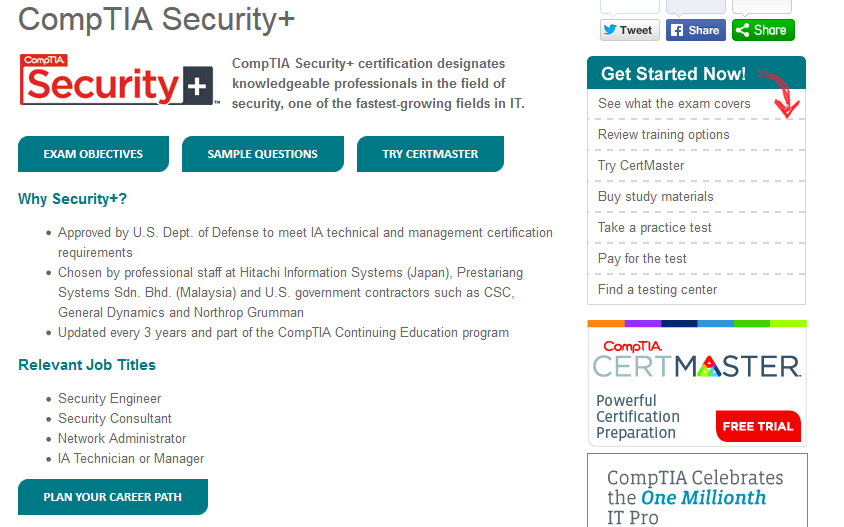
Task: Open the EXAM OBJECTIVES button
Action: pos(93,154)
